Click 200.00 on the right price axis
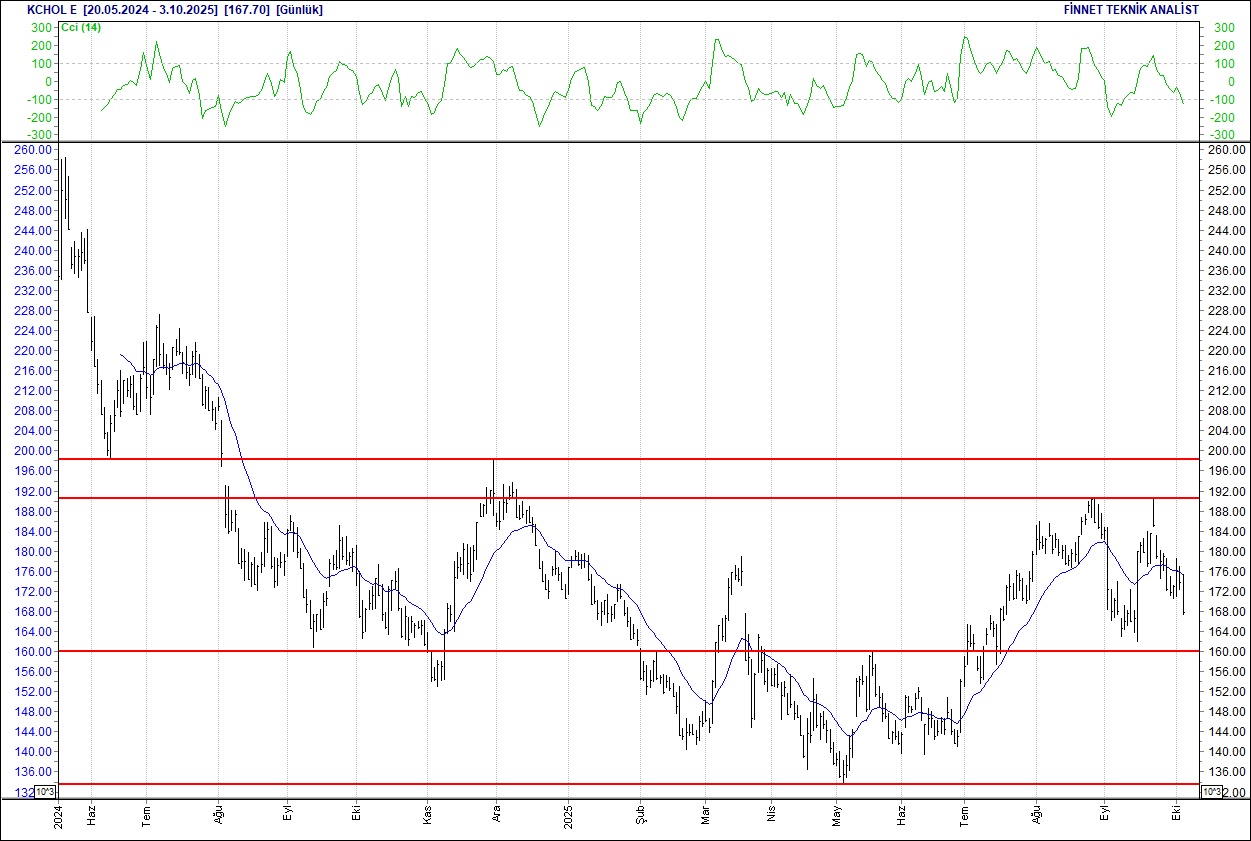Image resolution: width=1251 pixels, height=841 pixels. point(1225,451)
